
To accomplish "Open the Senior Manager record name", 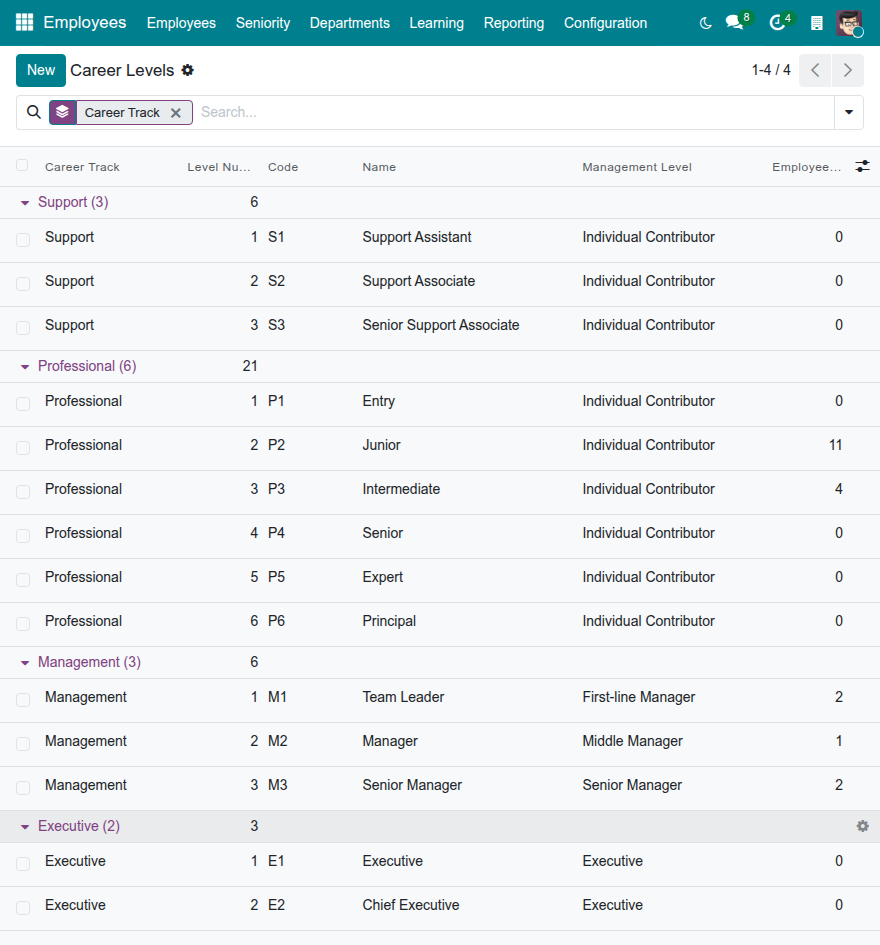I will pyautogui.click(x=412, y=785).
